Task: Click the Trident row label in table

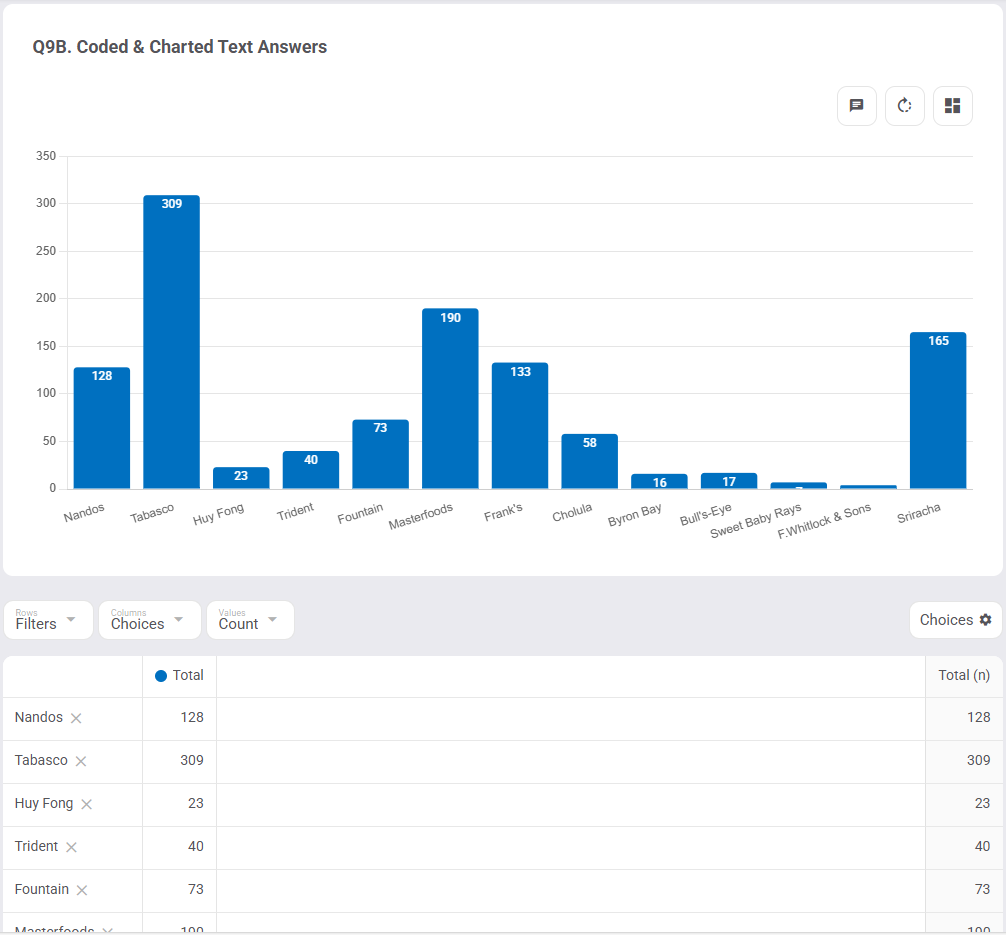Action: [x=36, y=846]
